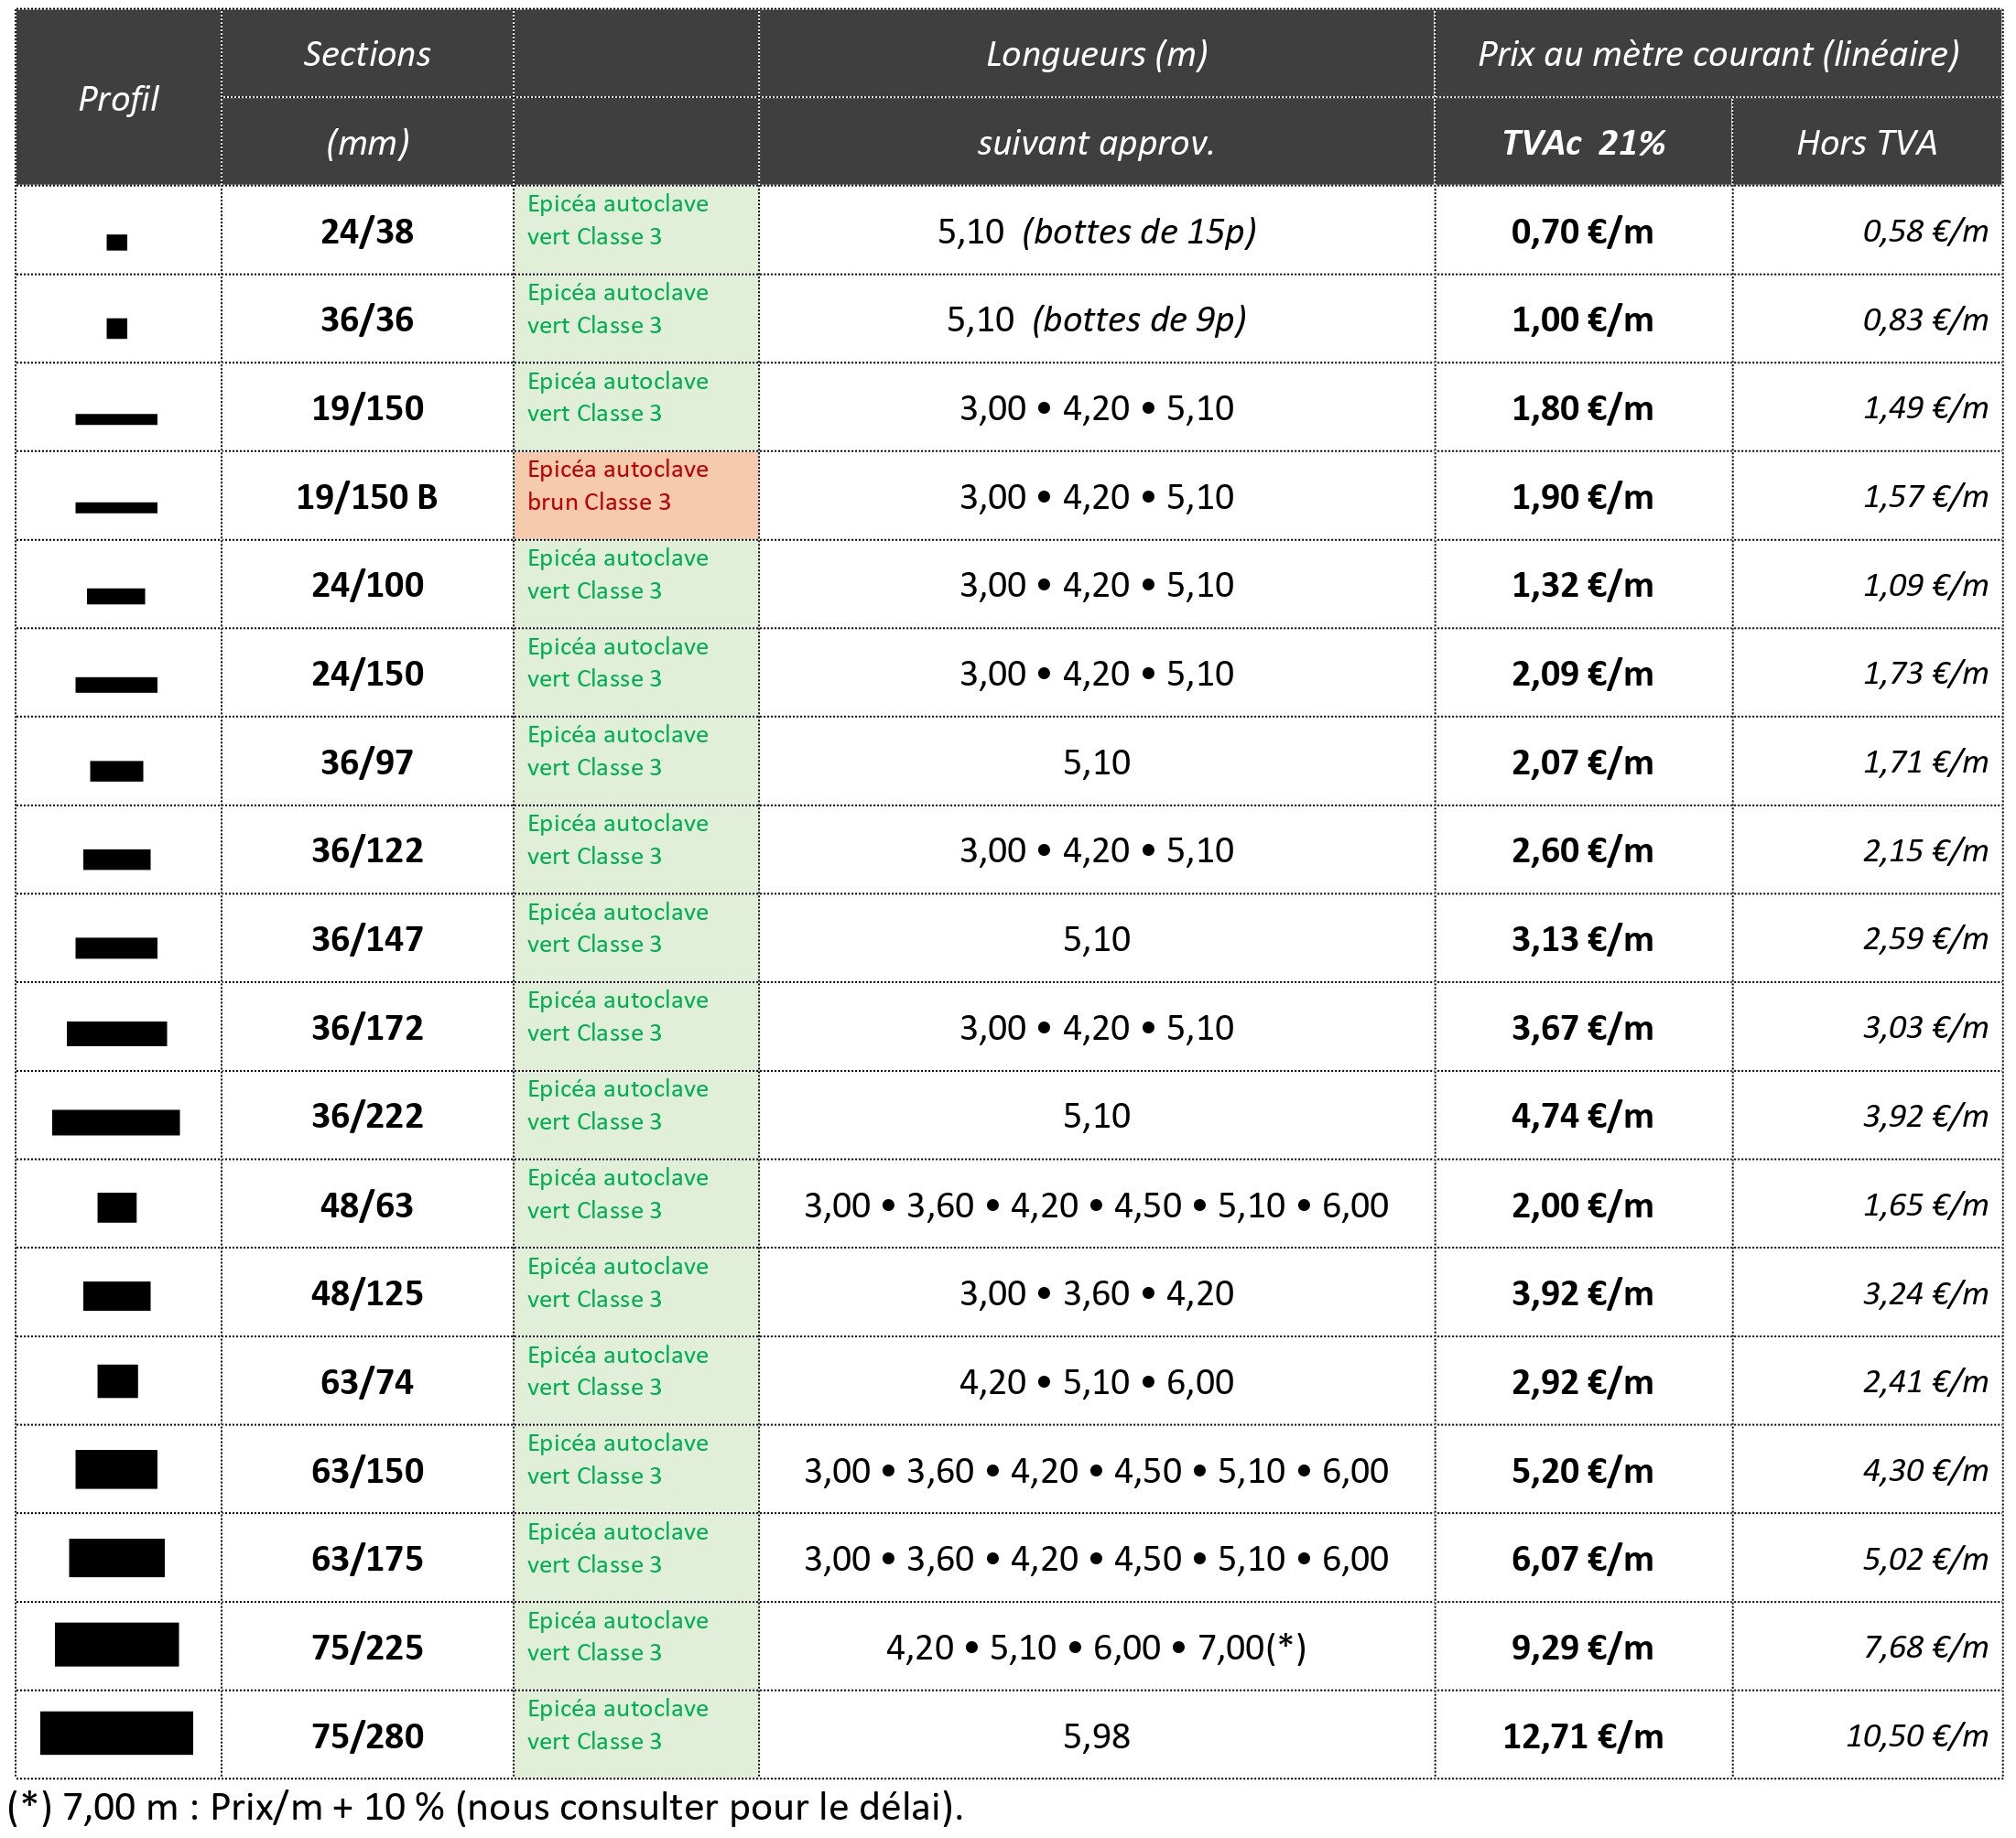2016x1838 pixels.
Task: Click the 63/175 section label
Action: click(x=367, y=1558)
